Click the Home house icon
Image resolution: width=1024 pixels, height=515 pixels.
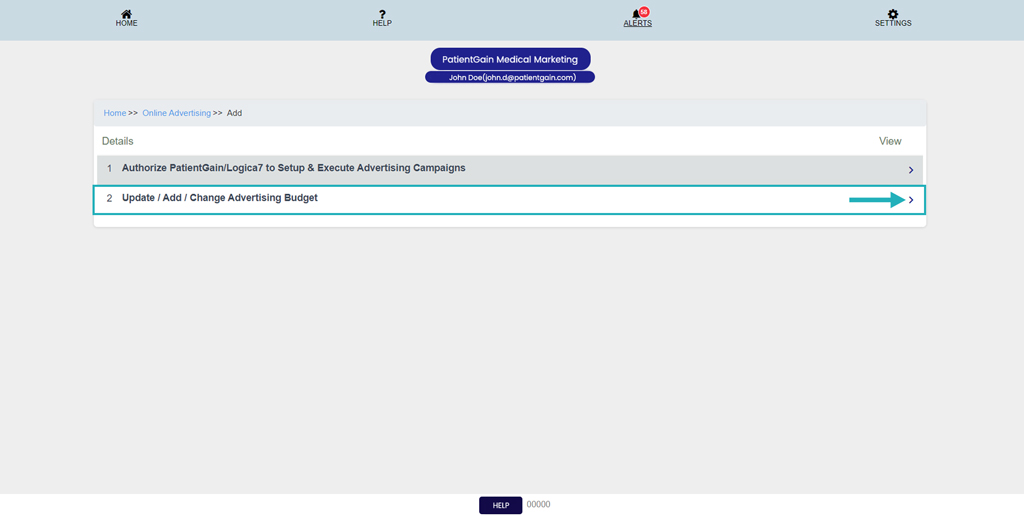[126, 14]
